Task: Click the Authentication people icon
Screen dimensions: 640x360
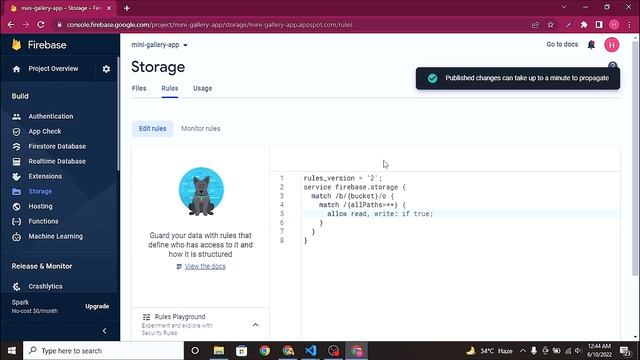Action: (16, 117)
